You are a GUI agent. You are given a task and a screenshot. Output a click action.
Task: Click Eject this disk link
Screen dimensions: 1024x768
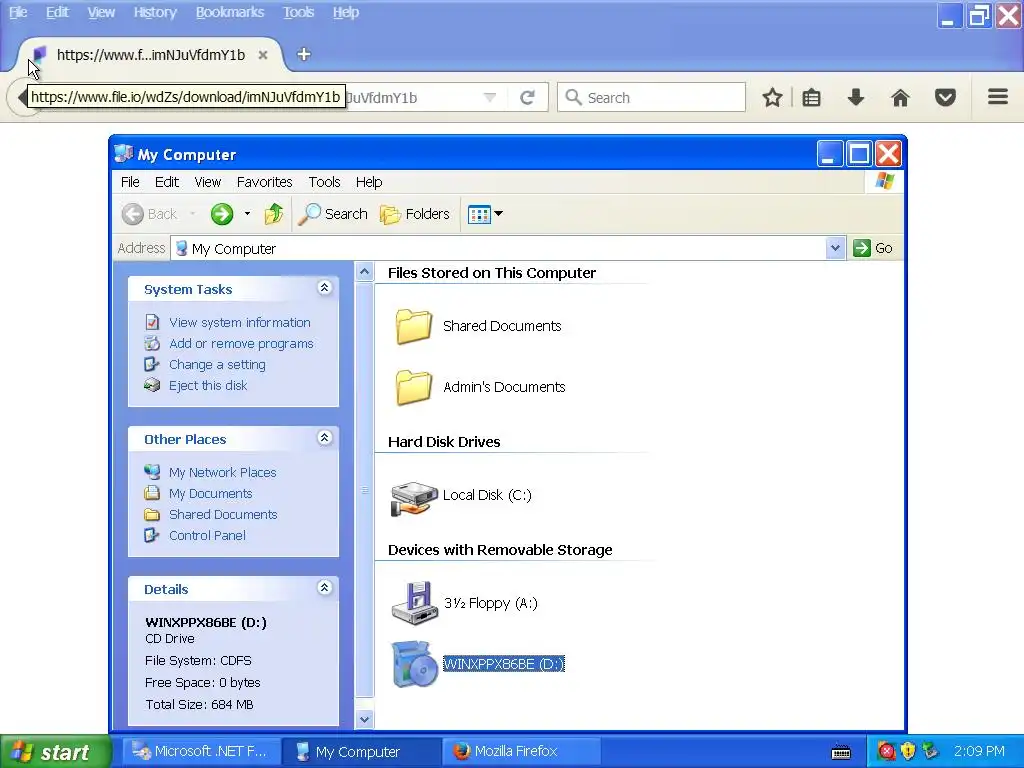click(208, 385)
